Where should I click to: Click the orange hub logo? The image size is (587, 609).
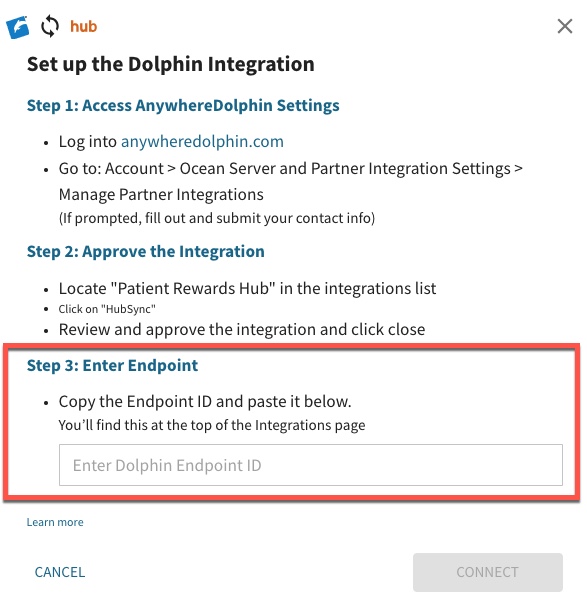click(84, 26)
